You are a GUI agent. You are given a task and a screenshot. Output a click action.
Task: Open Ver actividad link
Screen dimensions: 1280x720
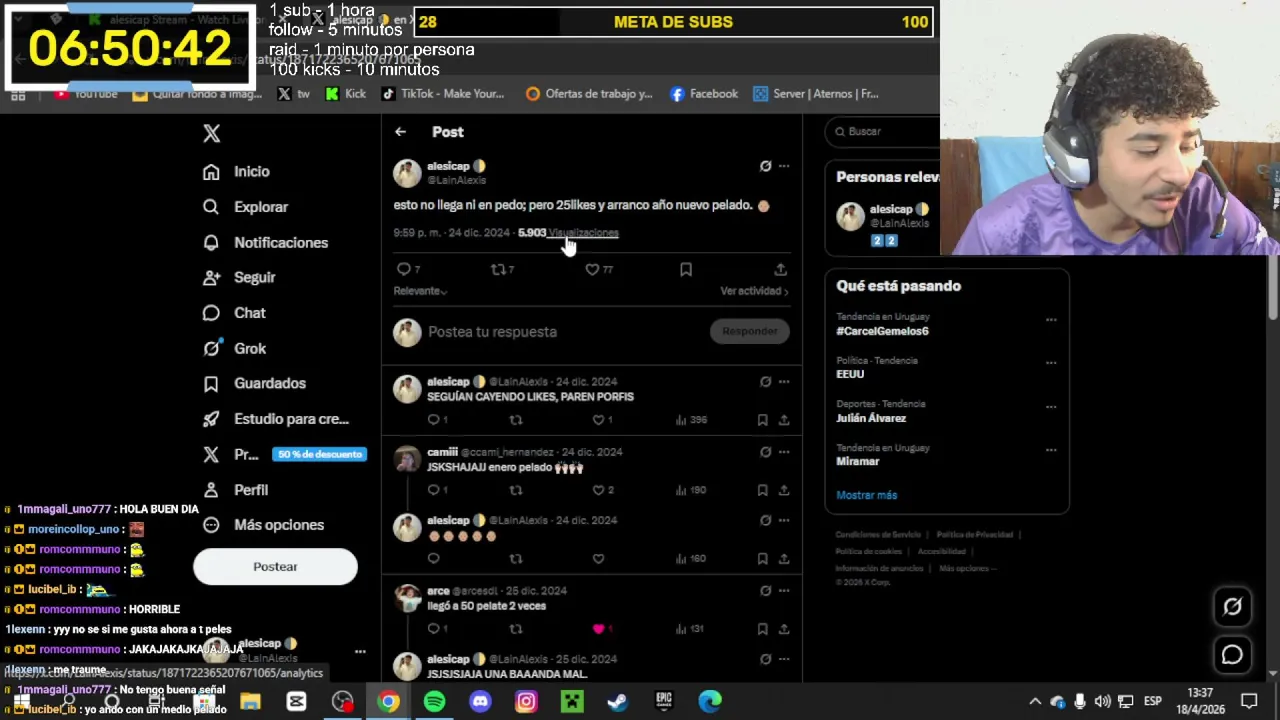tap(754, 291)
